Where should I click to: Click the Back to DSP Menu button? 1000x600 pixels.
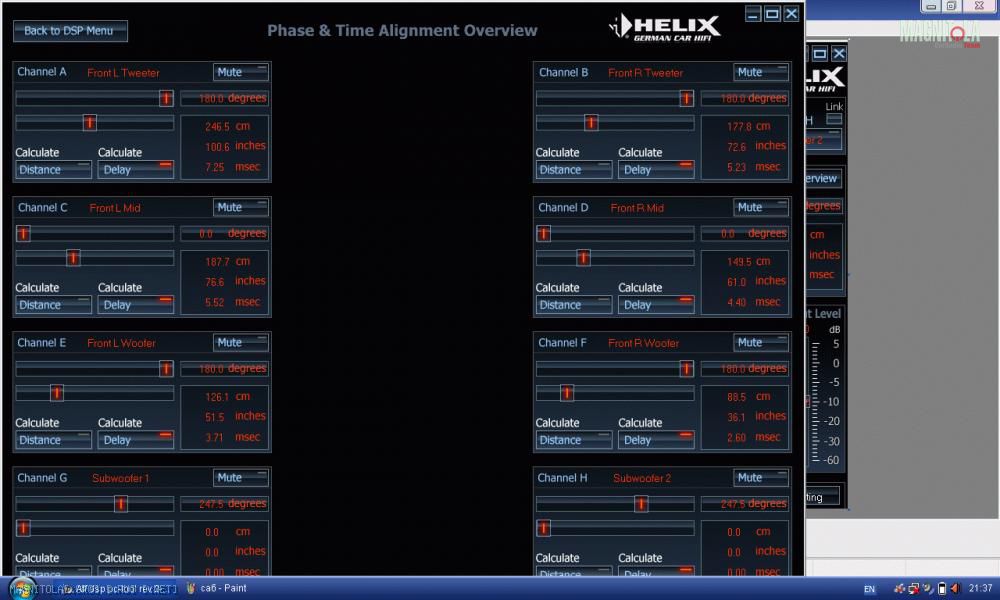point(70,31)
